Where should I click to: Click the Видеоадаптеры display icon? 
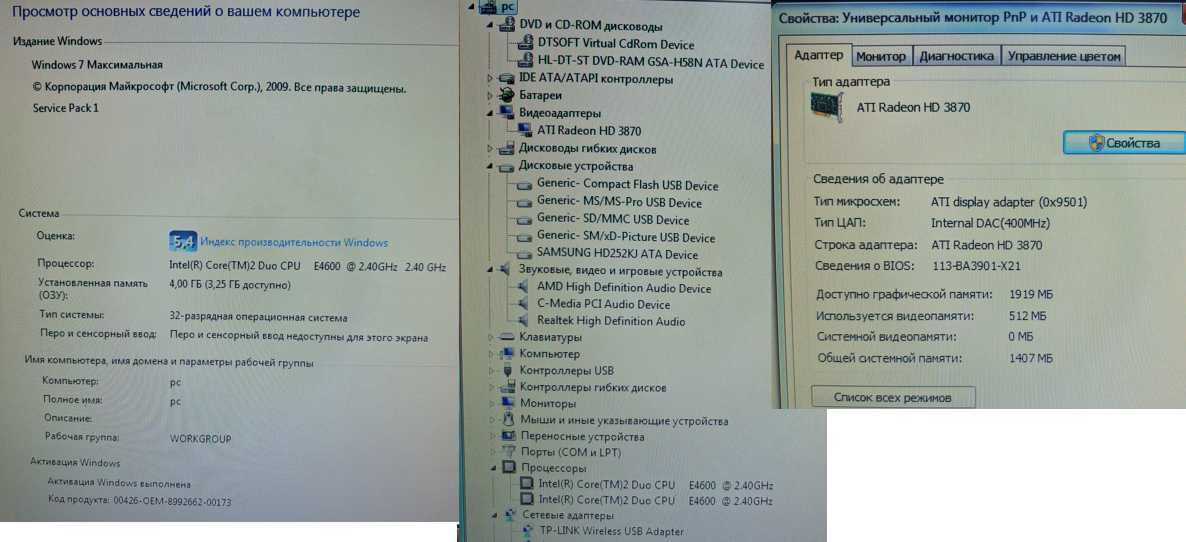(506, 113)
